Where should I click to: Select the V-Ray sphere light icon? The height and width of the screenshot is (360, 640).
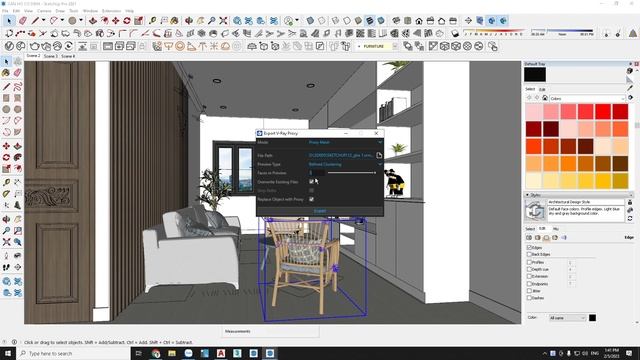(x=180, y=46)
